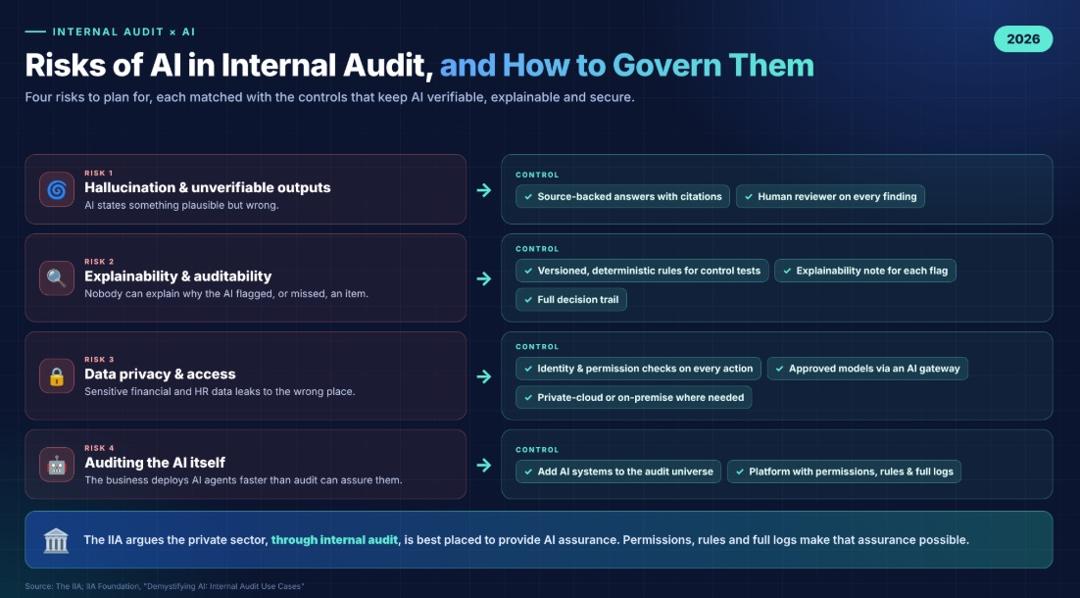Click the robot icon for Risk 4
1080x598 pixels.
pos(56,465)
